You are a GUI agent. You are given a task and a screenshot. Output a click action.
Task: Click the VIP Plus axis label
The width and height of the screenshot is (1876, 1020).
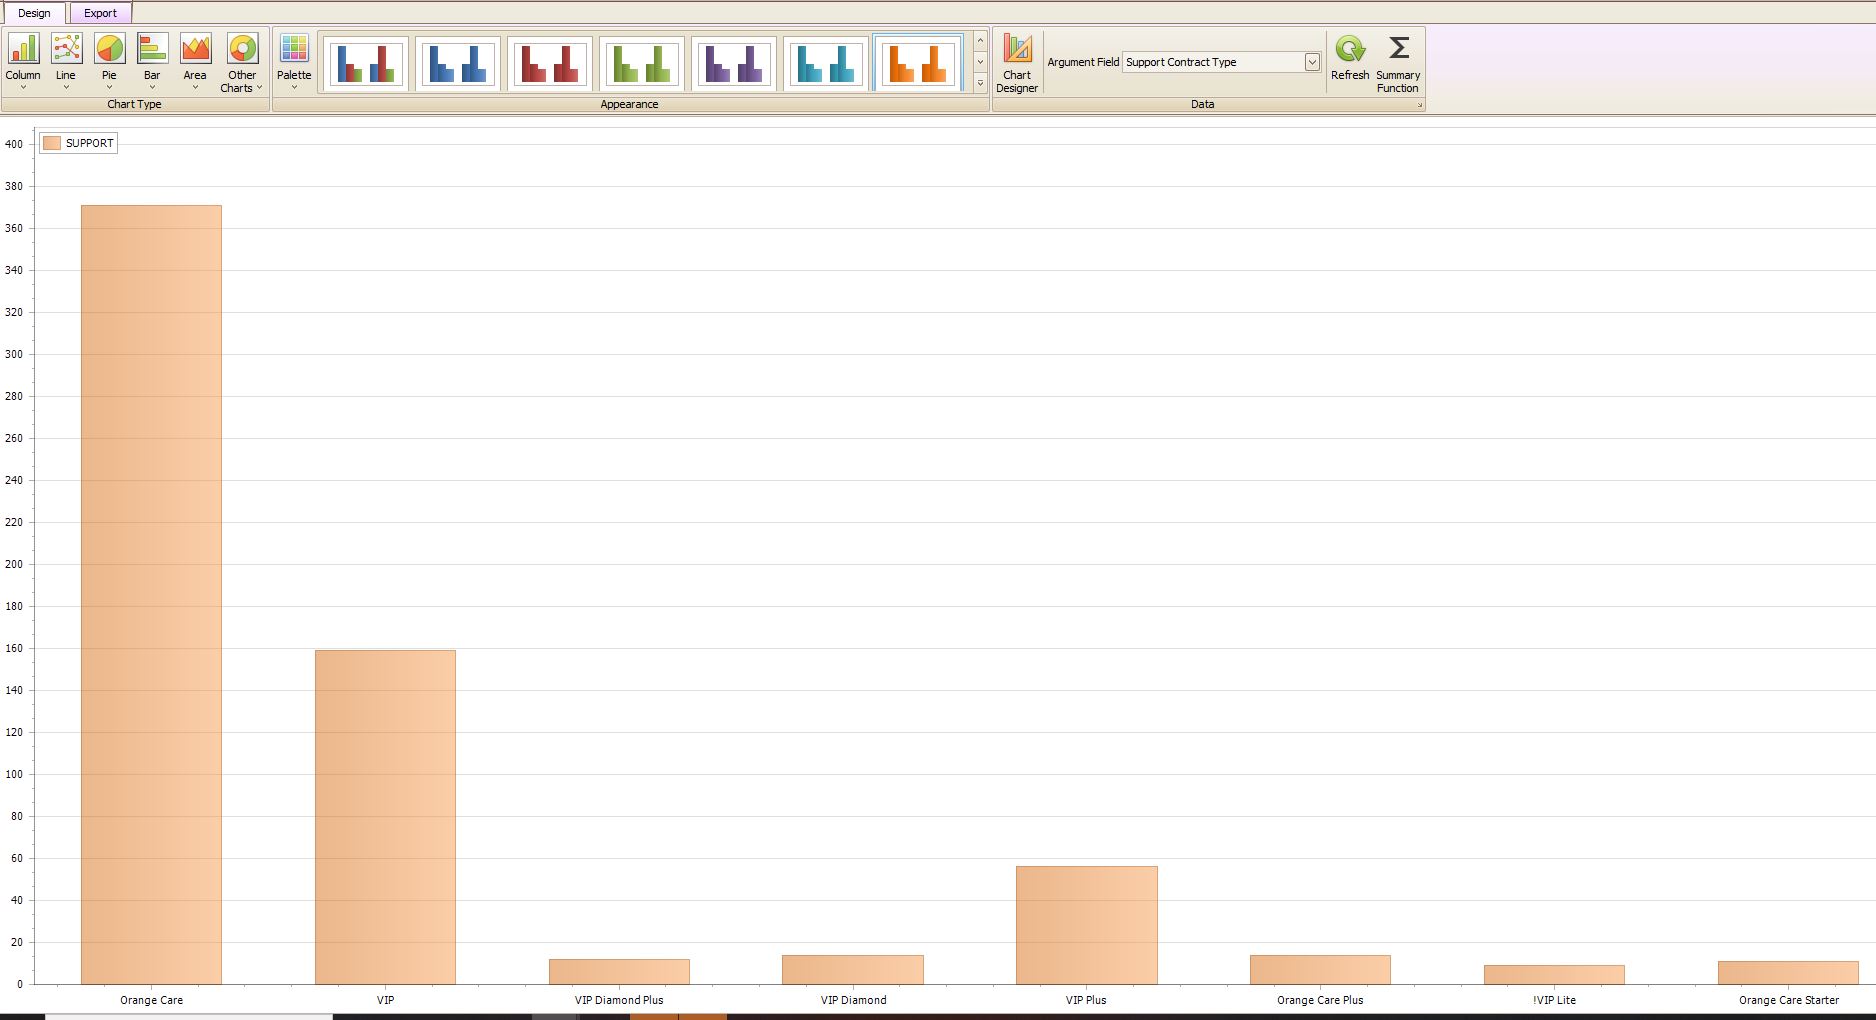pyautogui.click(x=1086, y=1000)
